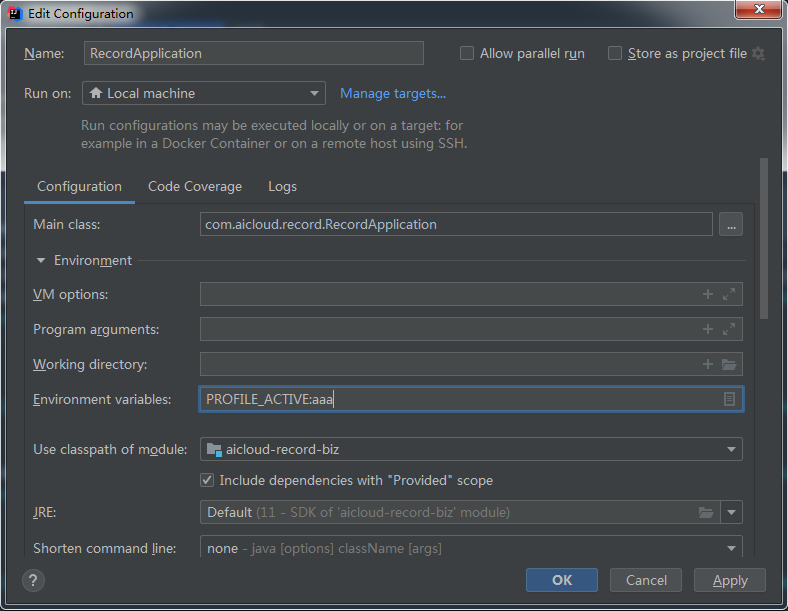
Task: Click the plus icon in VM options
Action: coord(708,294)
